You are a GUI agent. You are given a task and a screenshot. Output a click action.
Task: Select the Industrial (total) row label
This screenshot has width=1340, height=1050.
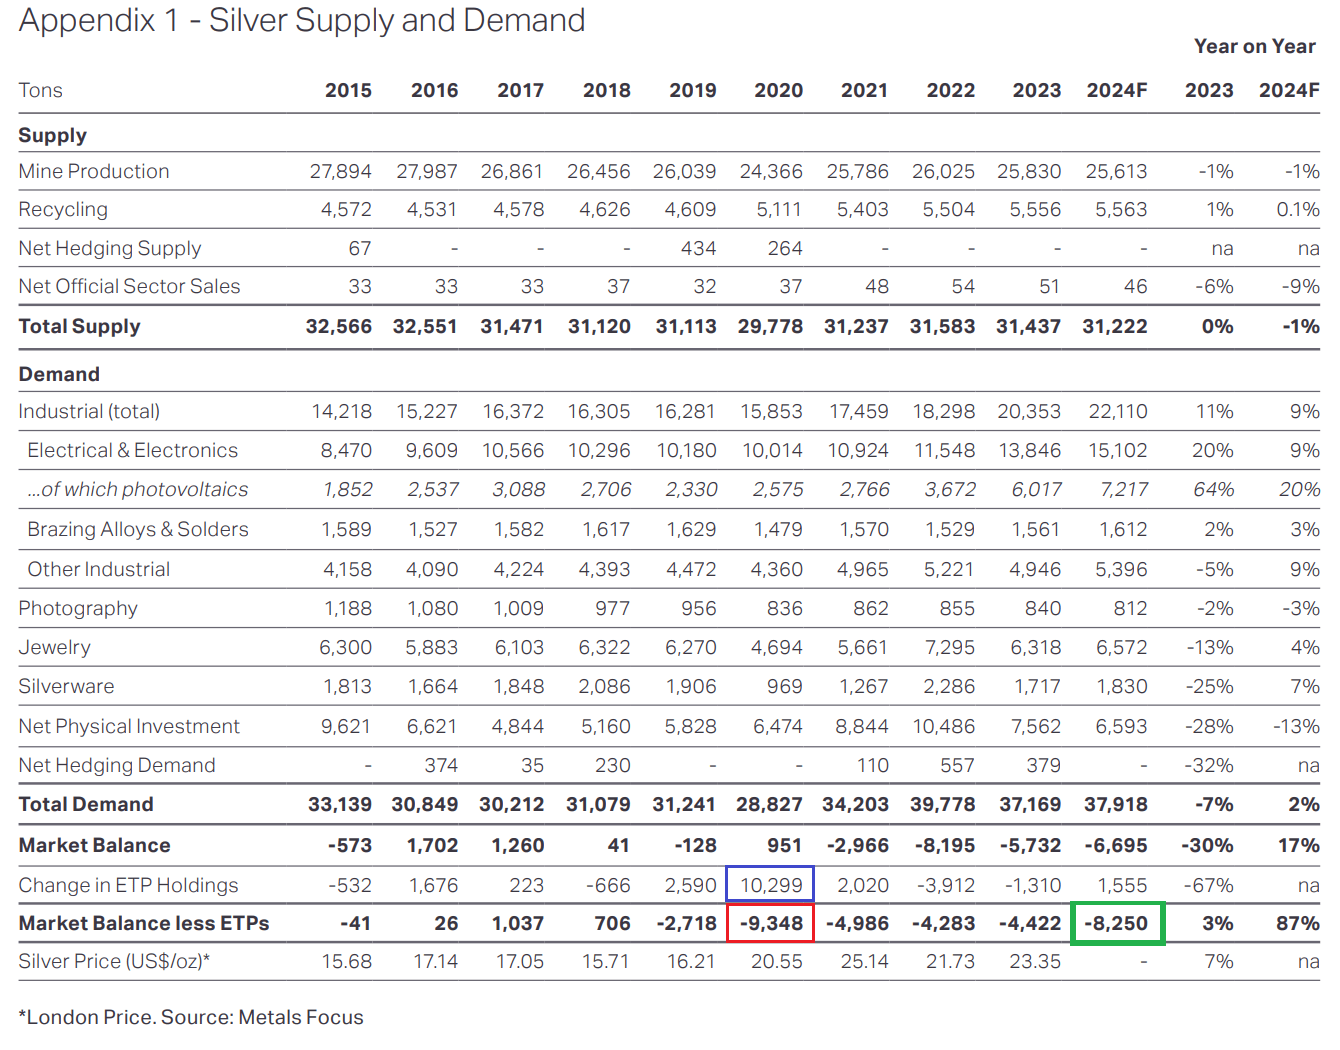click(89, 411)
